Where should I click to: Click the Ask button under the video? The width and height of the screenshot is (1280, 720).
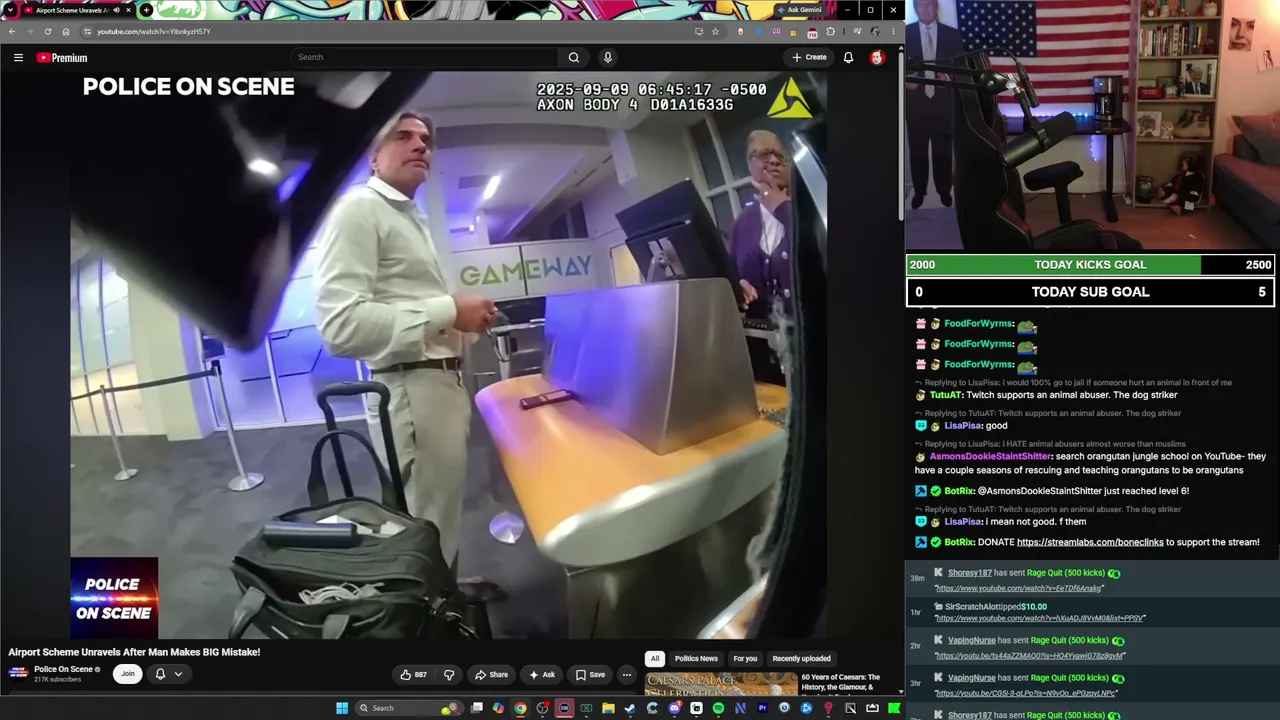click(x=542, y=674)
